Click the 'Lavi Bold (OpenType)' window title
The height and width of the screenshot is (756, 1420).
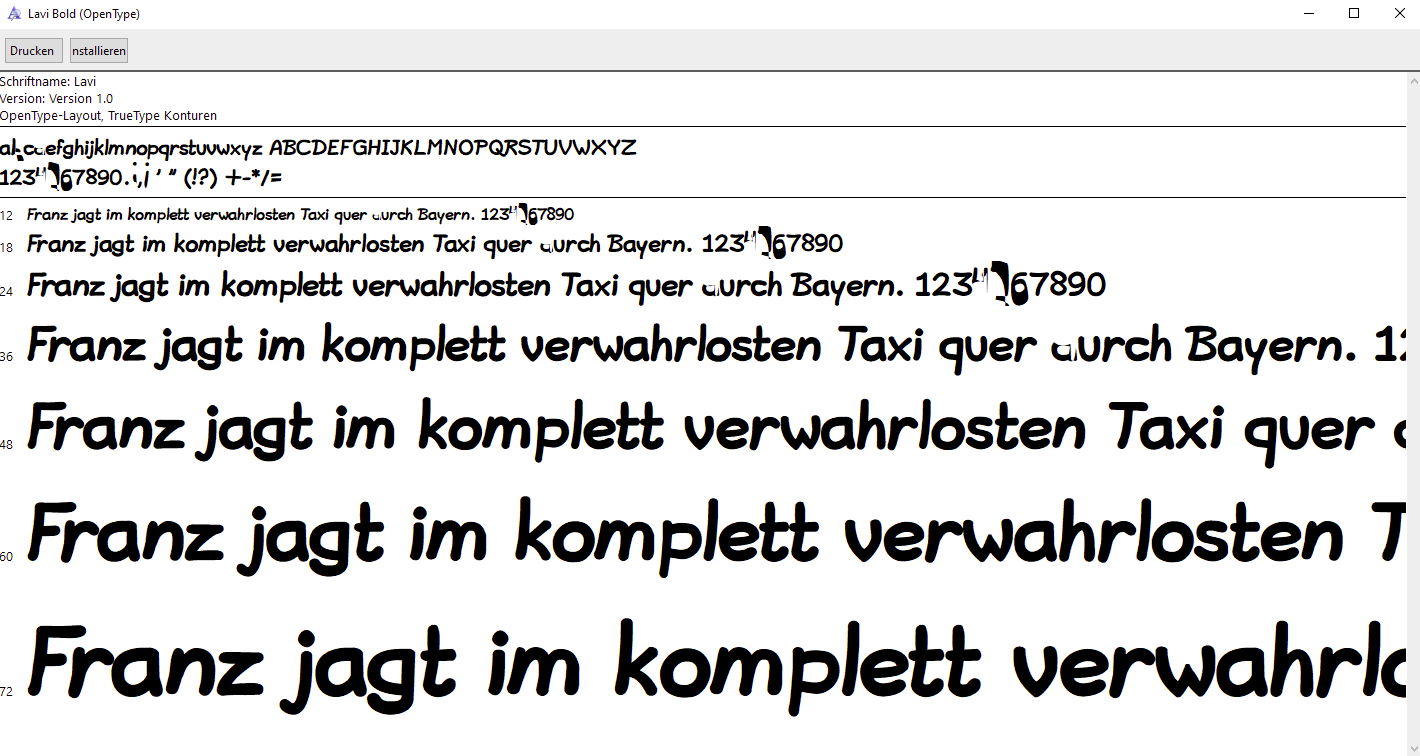84,14
